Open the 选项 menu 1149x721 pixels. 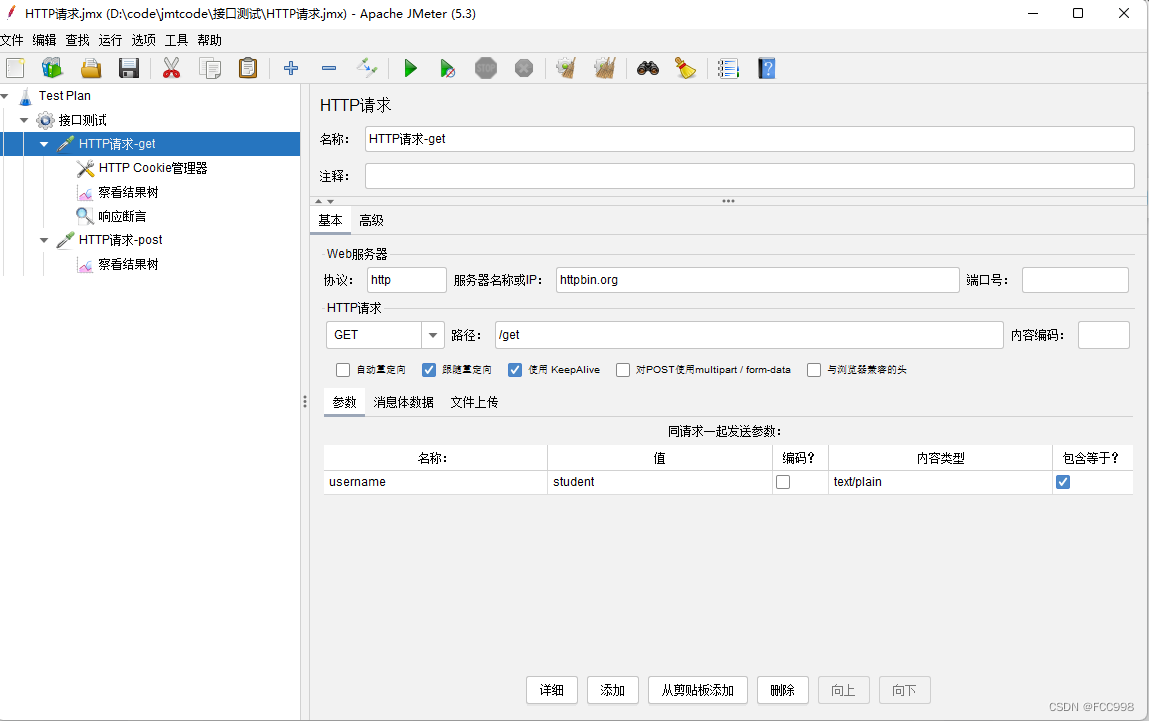click(143, 40)
